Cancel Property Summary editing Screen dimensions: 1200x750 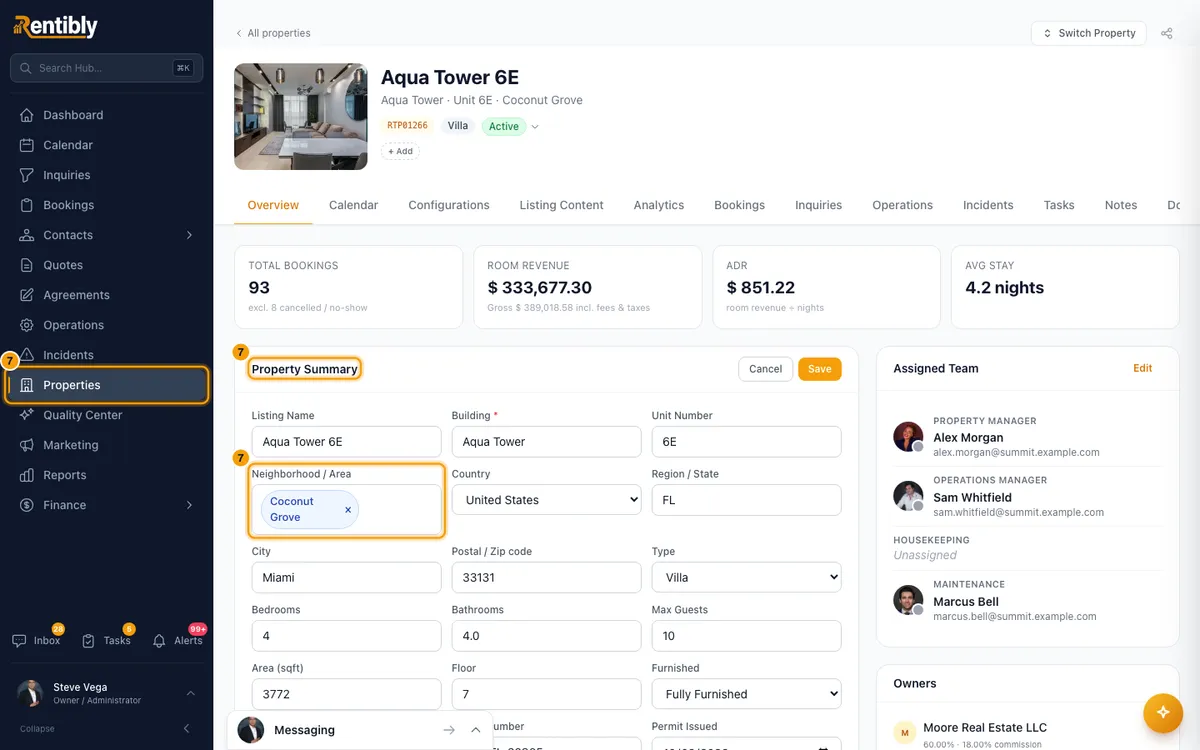pyautogui.click(x=765, y=369)
